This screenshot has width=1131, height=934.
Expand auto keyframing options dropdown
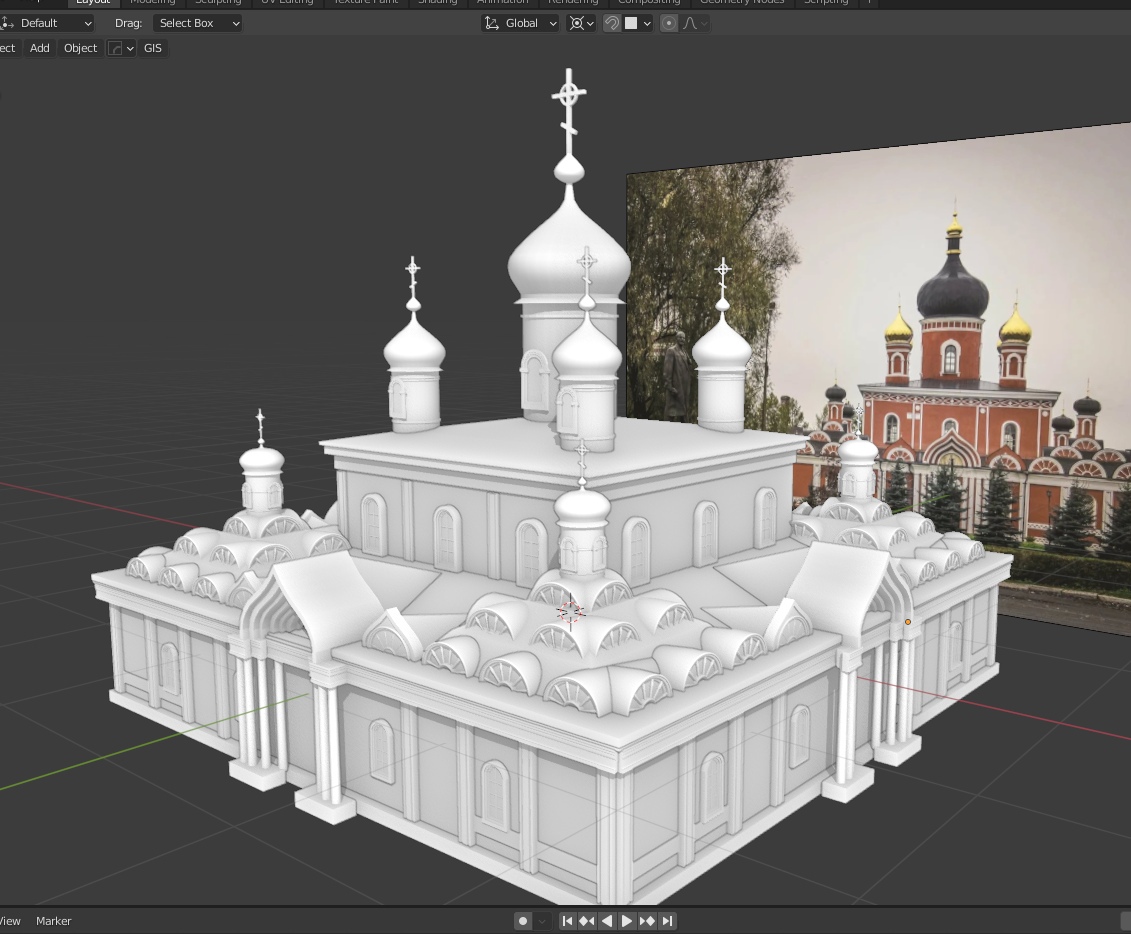coord(542,921)
